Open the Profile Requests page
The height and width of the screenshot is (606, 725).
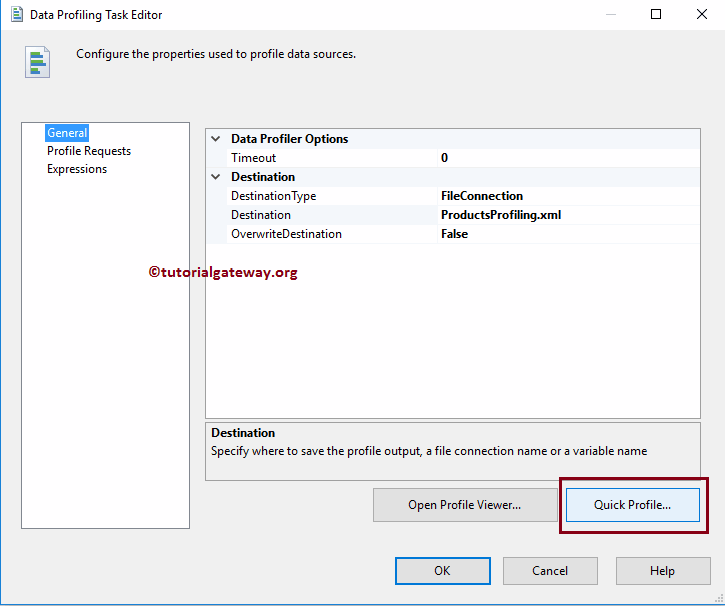(x=89, y=151)
